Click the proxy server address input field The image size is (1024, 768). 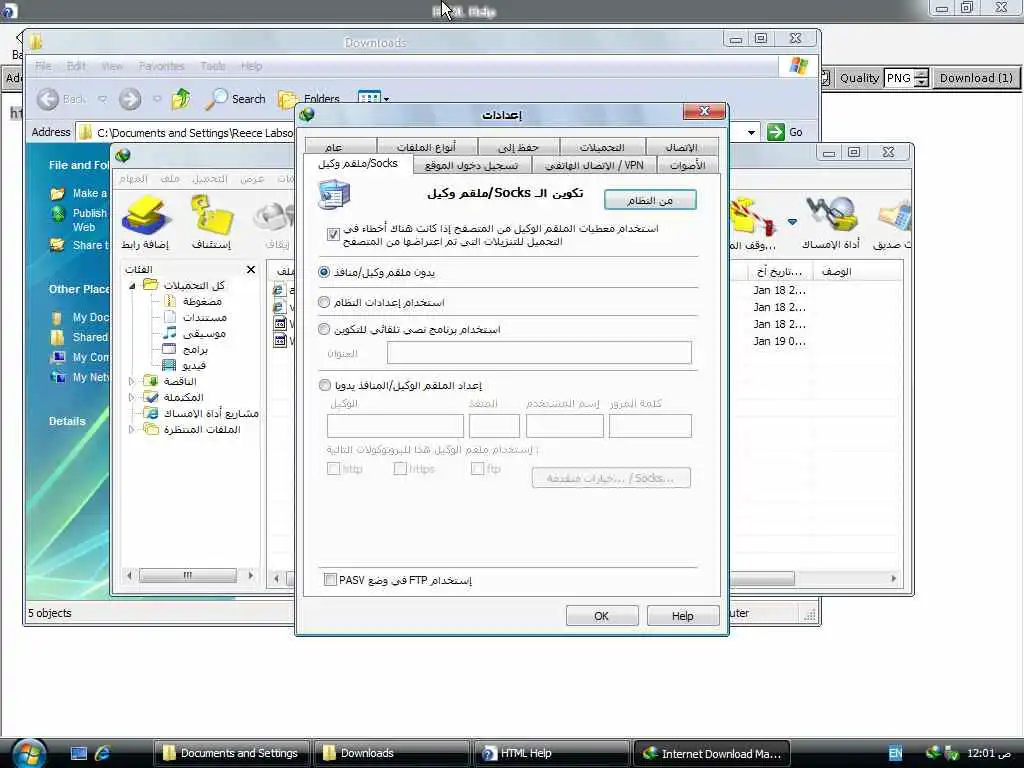pos(395,426)
